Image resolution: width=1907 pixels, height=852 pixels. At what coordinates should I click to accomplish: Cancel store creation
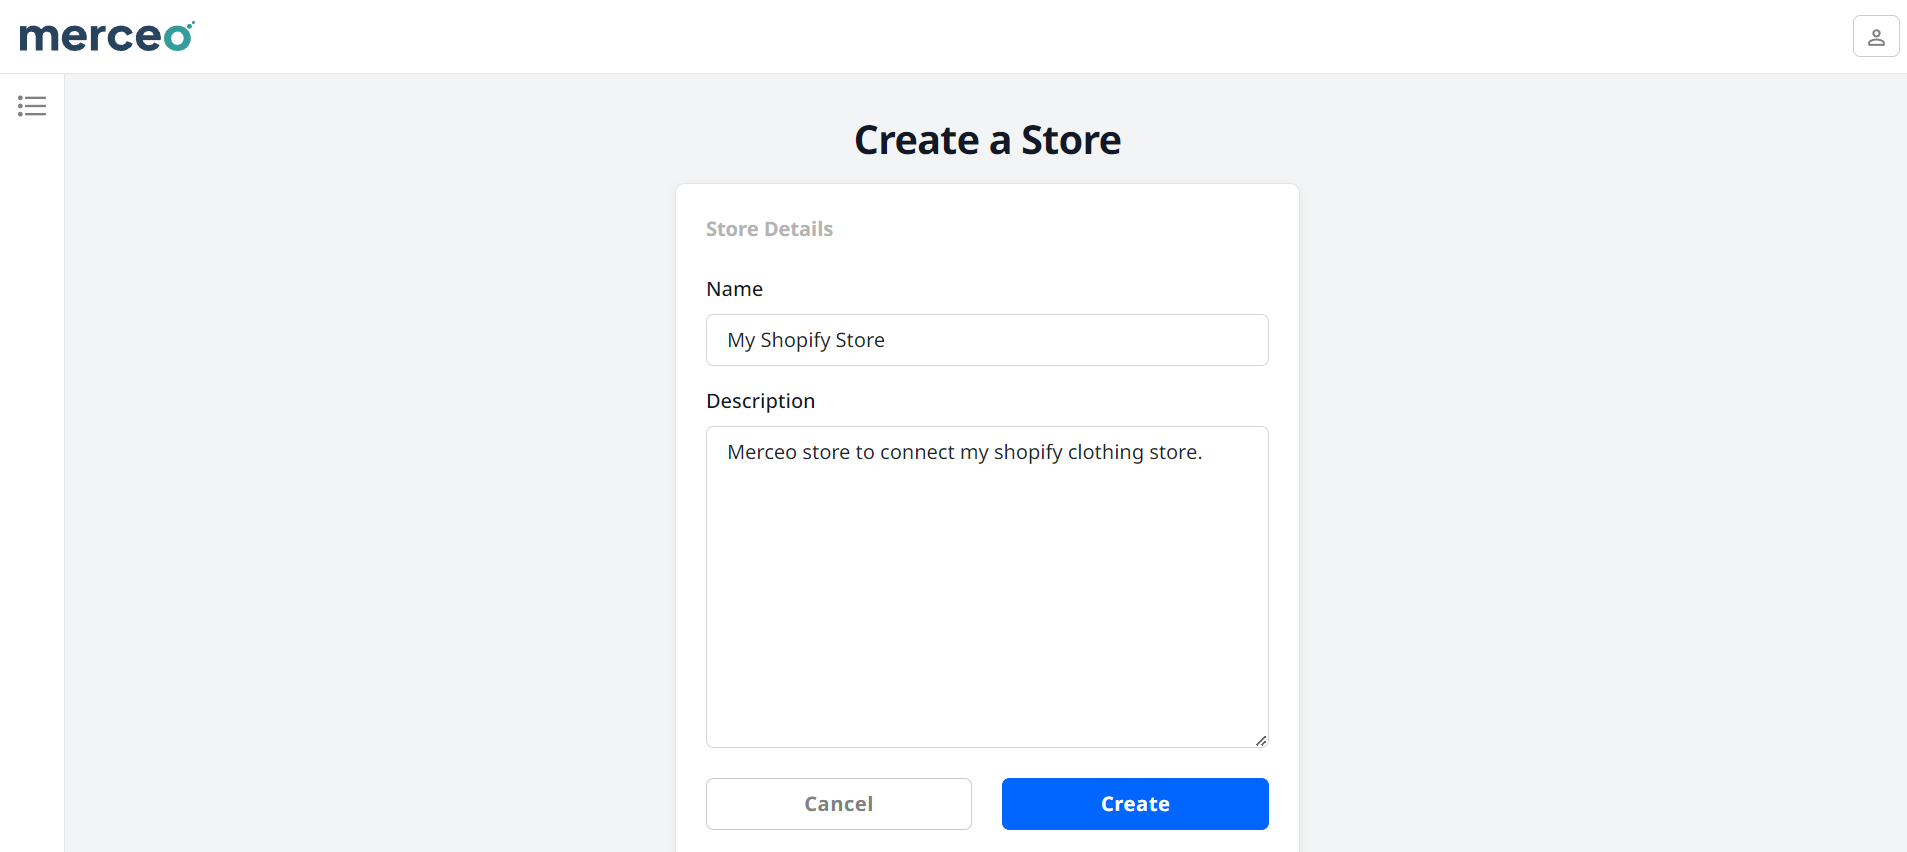click(839, 804)
